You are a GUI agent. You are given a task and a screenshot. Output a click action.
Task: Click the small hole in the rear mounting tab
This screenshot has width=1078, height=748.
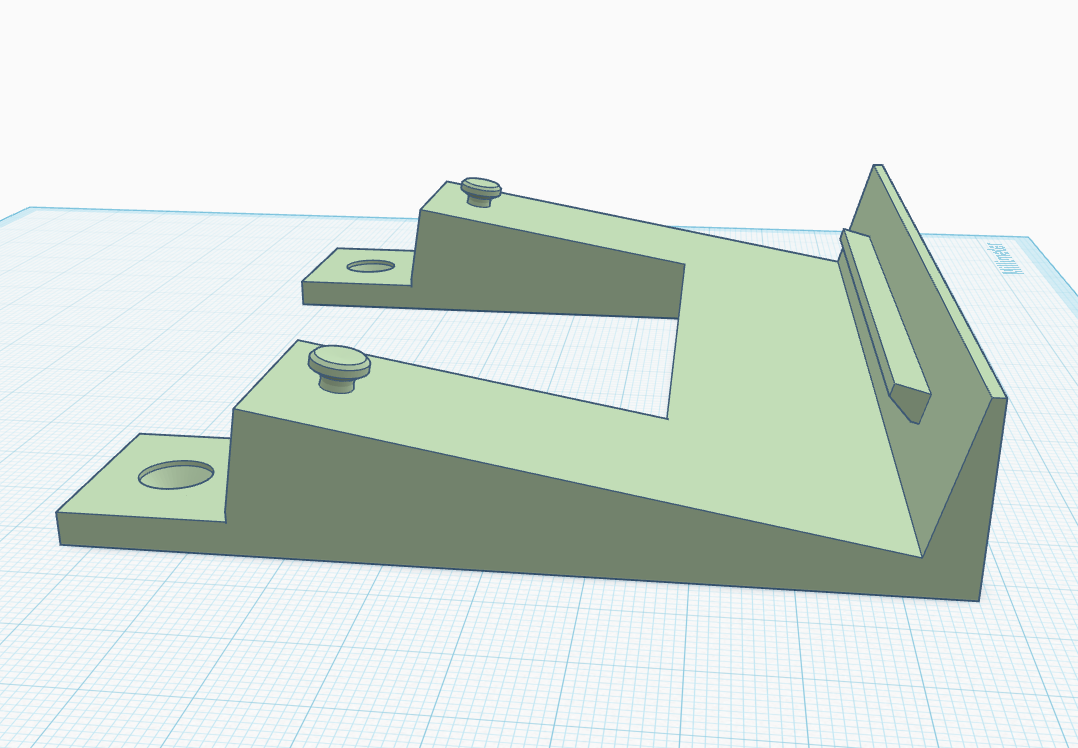[371, 266]
